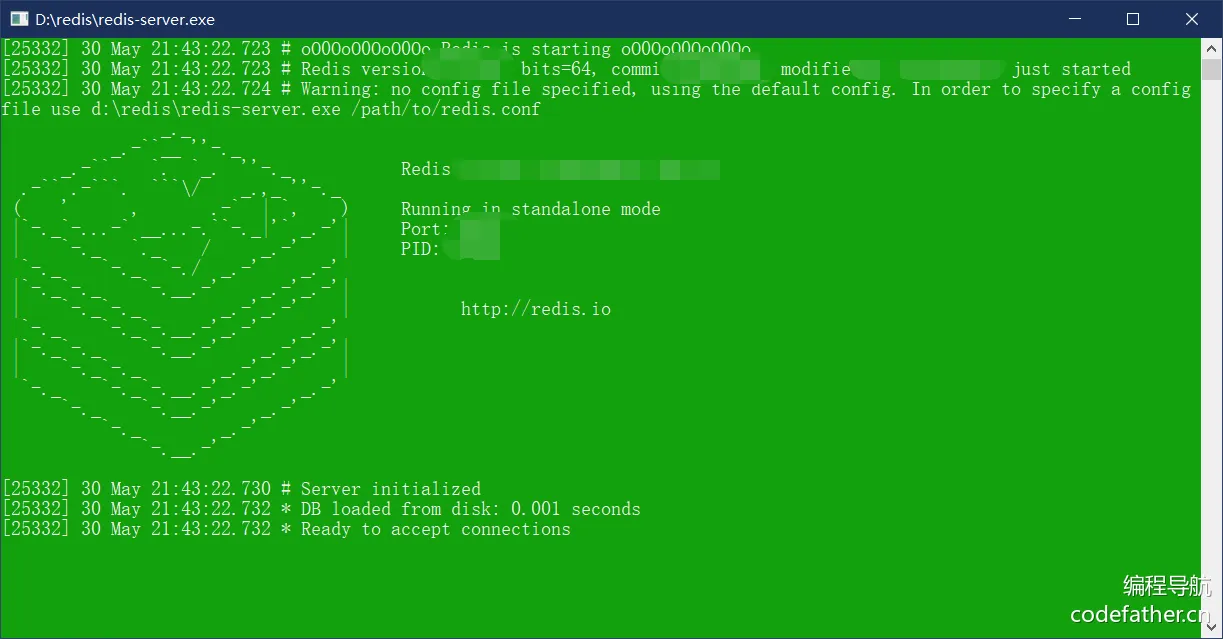Screen dimensions: 1223x639
Task: Click the title text D:\redis\redis-server.exe
Action: (125, 19)
